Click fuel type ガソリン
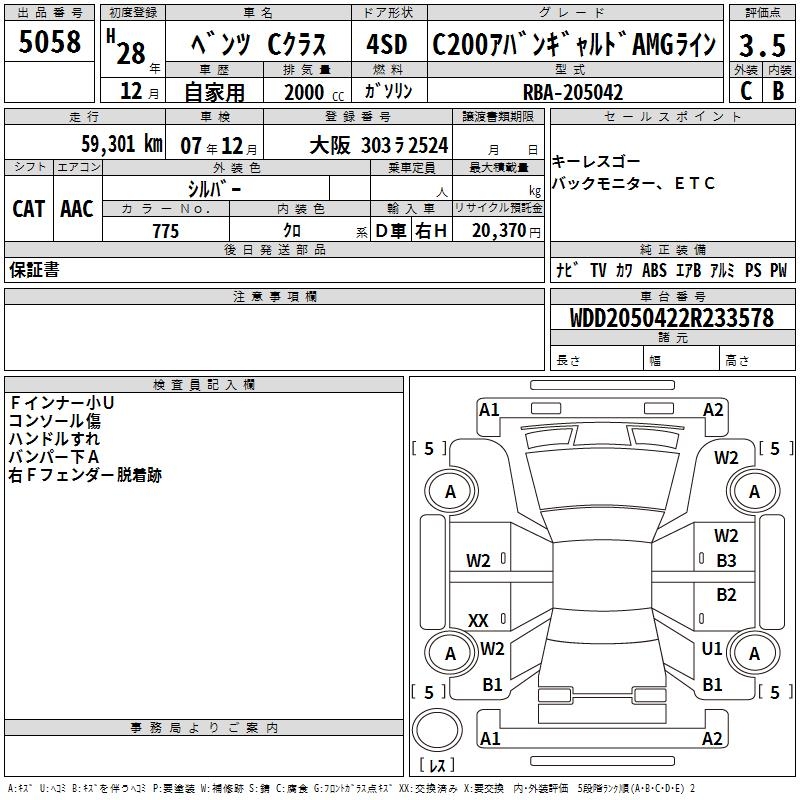Image resolution: width=800 pixels, height=800 pixels. click(x=388, y=91)
